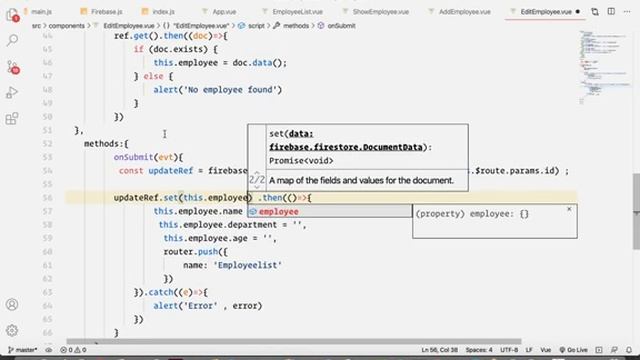Show next signature in parameter hints
This screenshot has height=360, width=640.
(x=257, y=187)
